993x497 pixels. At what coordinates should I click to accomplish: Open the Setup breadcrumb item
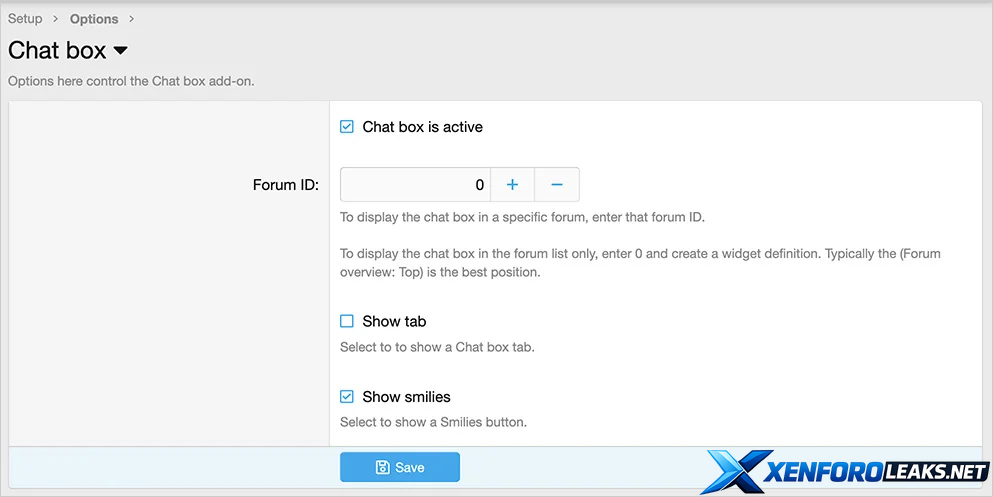(x=25, y=19)
